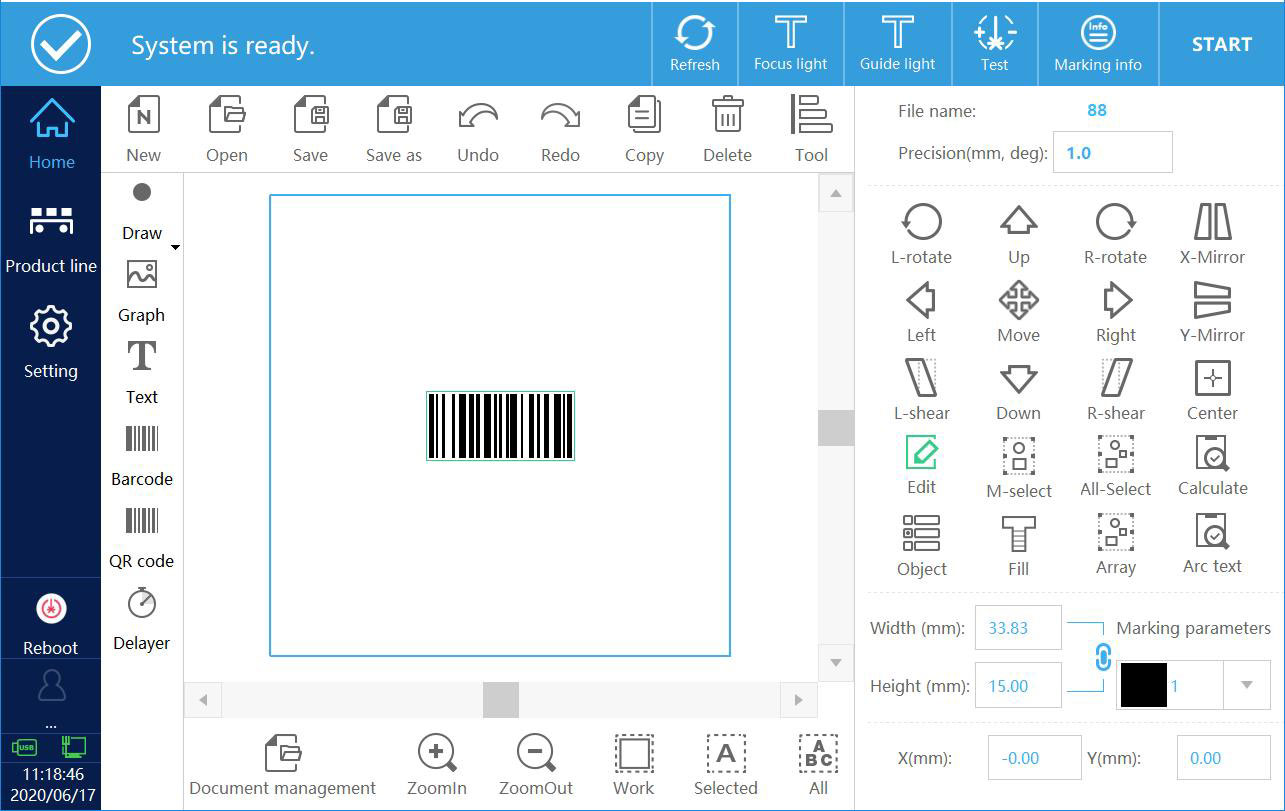This screenshot has width=1285, height=811.
Task: Enable M-select mode
Action: [x=1018, y=467]
